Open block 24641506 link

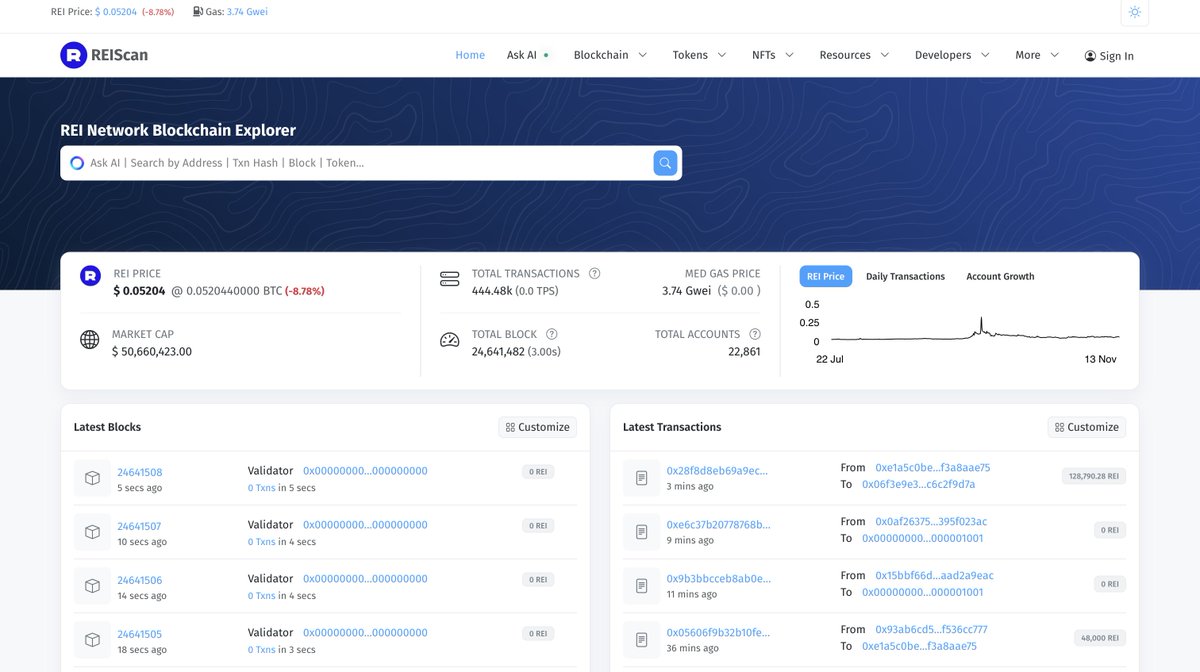(139, 580)
